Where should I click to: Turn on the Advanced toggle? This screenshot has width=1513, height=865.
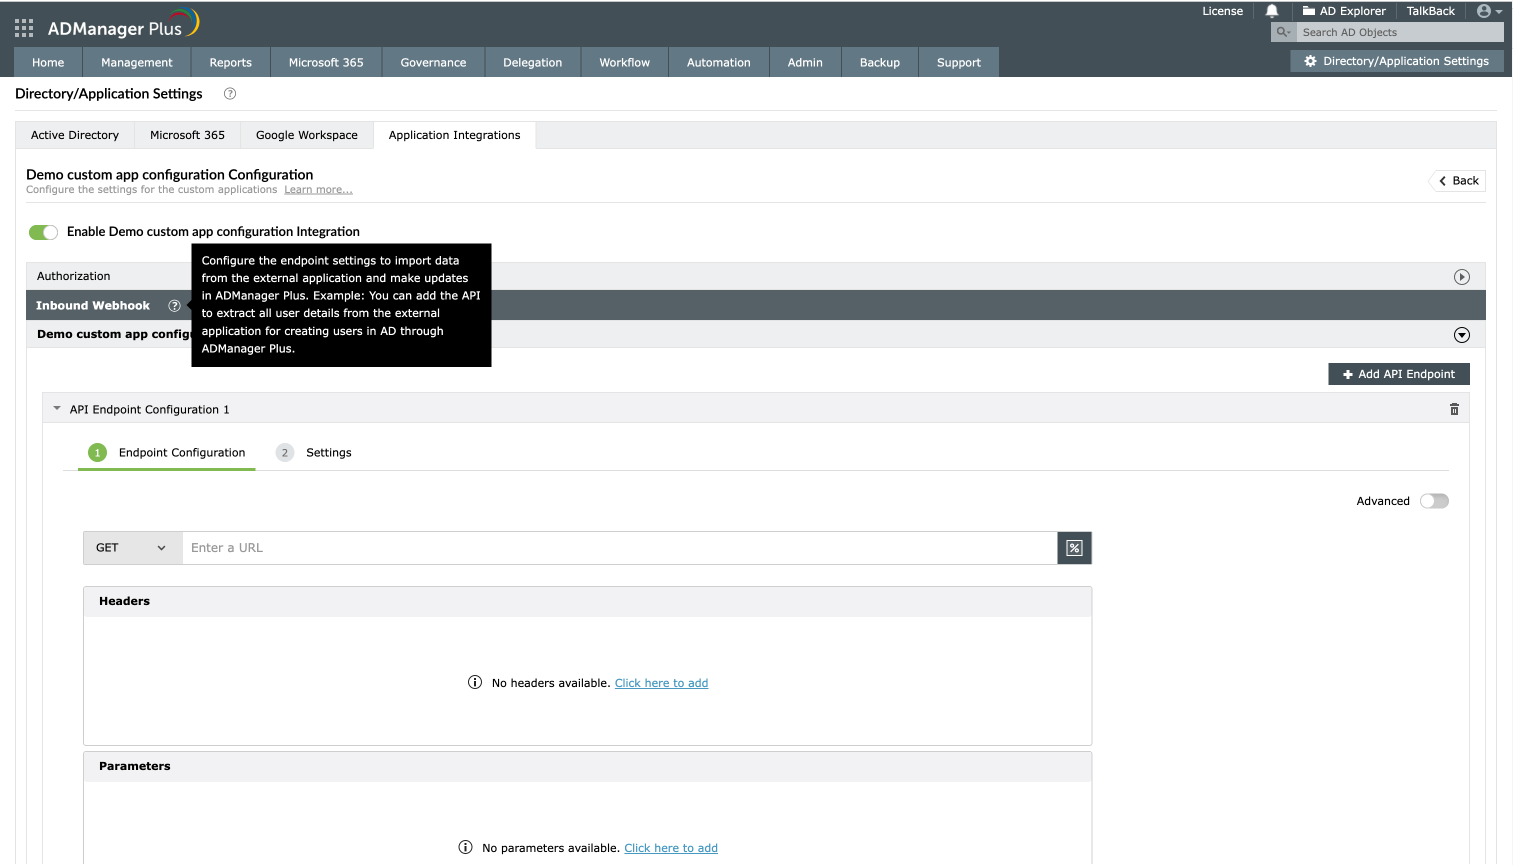click(x=1434, y=500)
